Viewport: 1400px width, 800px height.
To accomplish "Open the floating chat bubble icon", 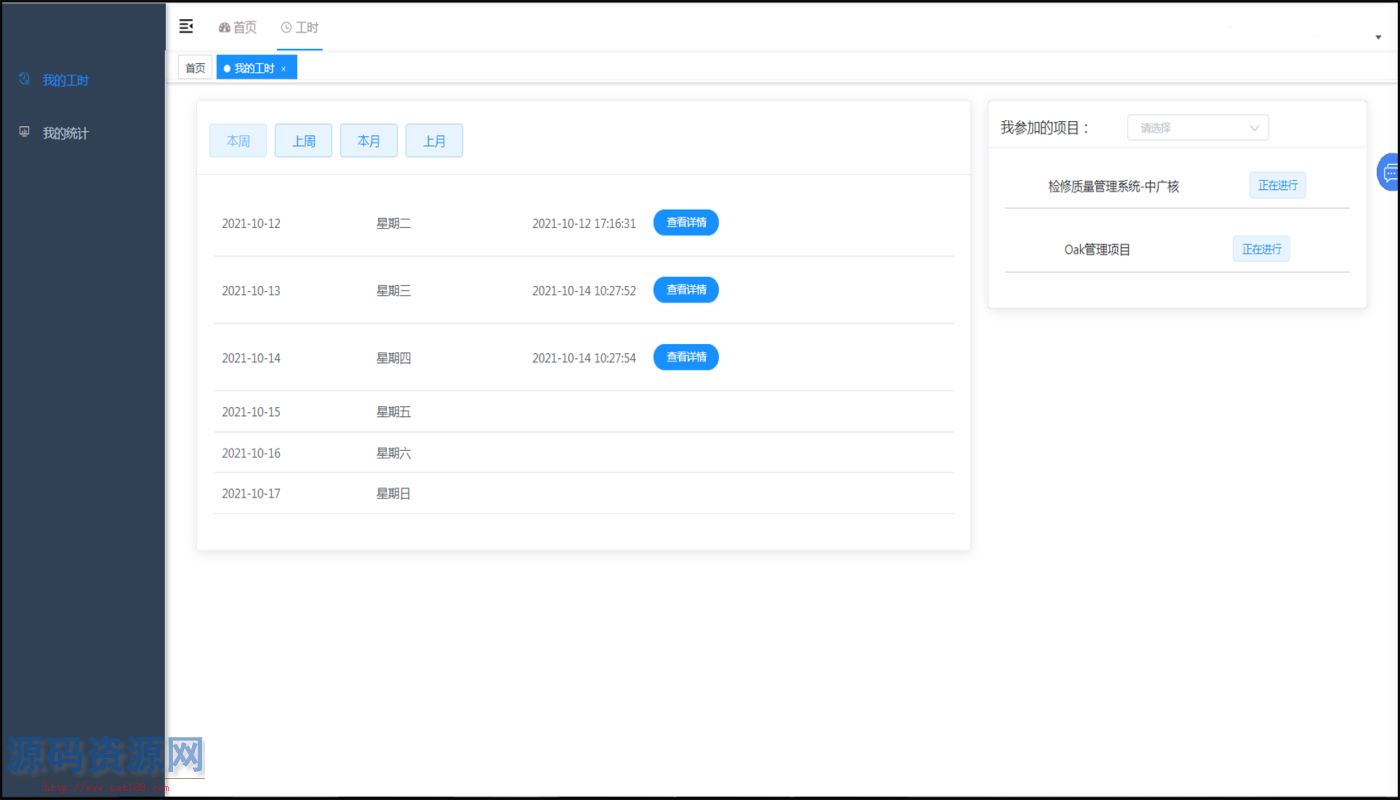I will [1389, 172].
